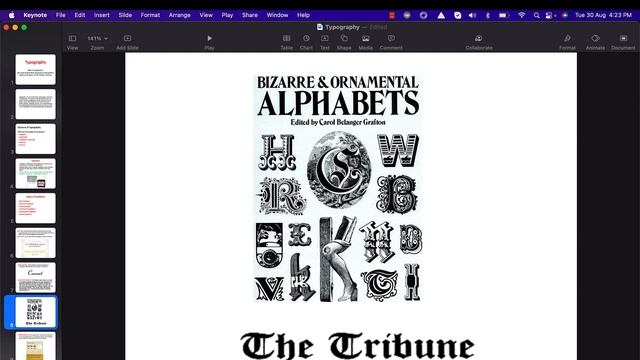Insert a Chart from toolbar

point(306,42)
